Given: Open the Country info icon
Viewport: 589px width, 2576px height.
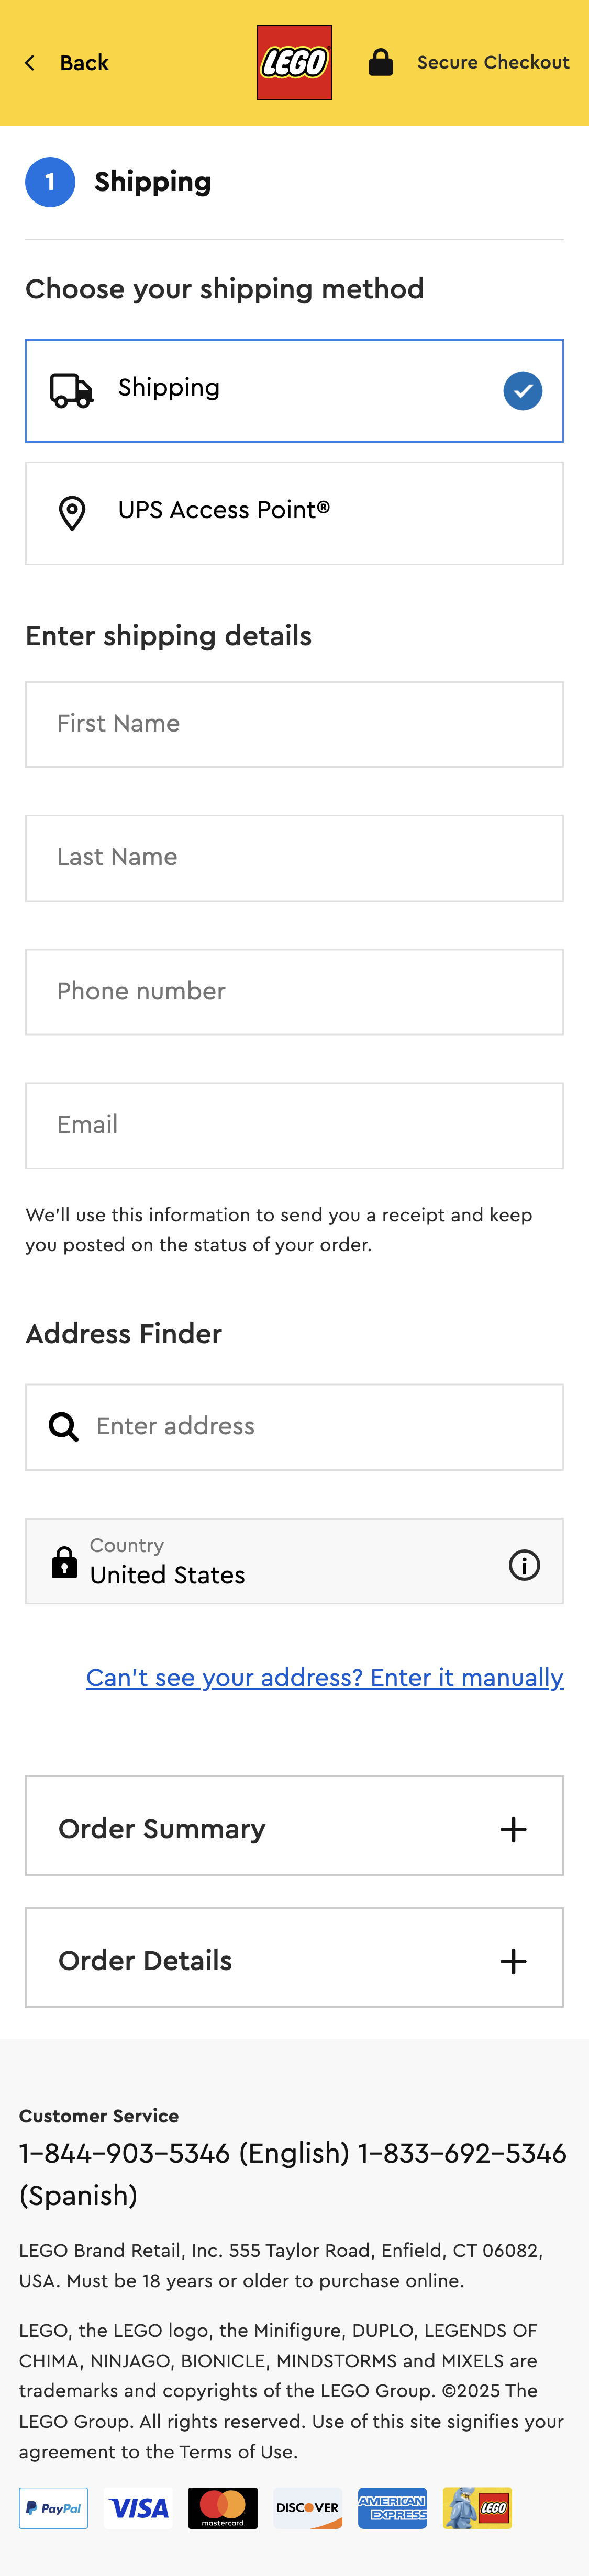Looking at the screenshot, I should [x=524, y=1565].
